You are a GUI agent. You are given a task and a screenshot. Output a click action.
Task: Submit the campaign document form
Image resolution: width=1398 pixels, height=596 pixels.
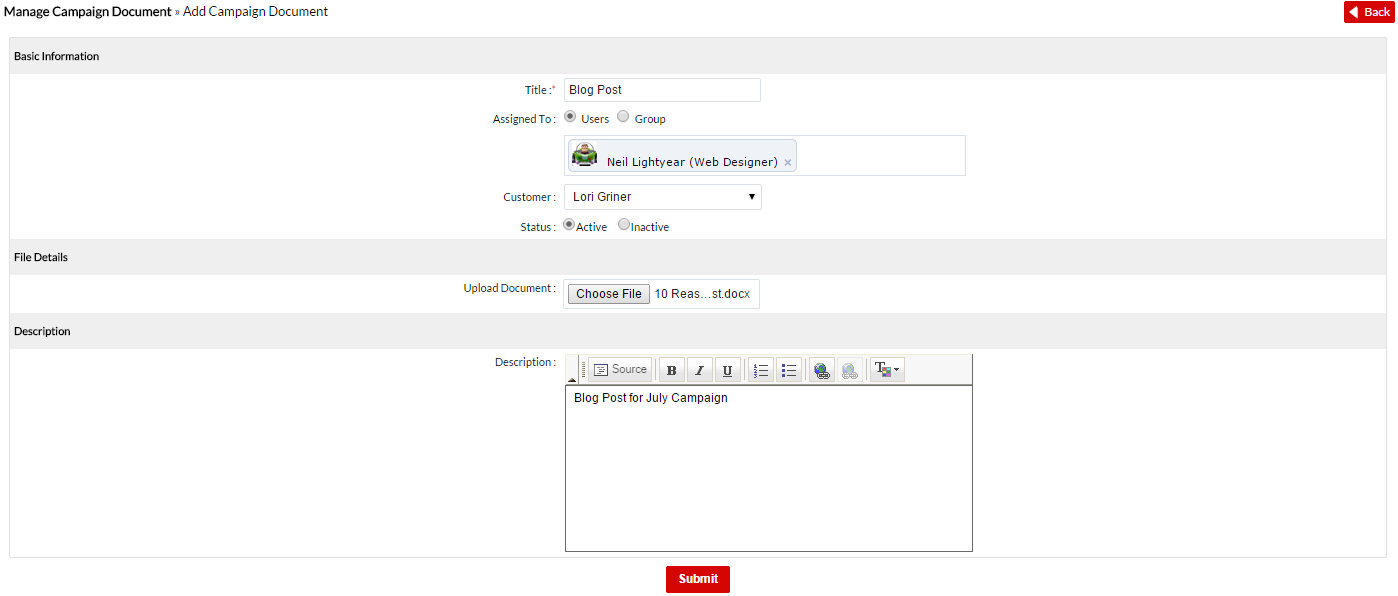[x=698, y=579]
